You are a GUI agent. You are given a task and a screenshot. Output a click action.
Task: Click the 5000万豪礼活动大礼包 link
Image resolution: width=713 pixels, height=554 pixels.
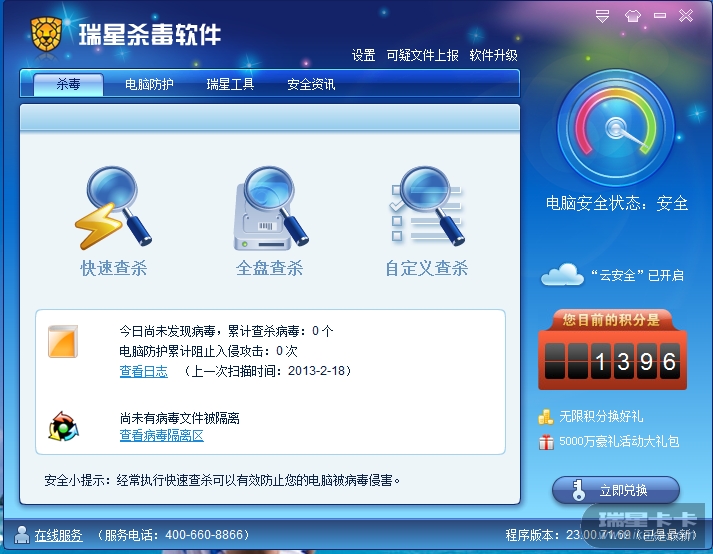(x=619, y=442)
